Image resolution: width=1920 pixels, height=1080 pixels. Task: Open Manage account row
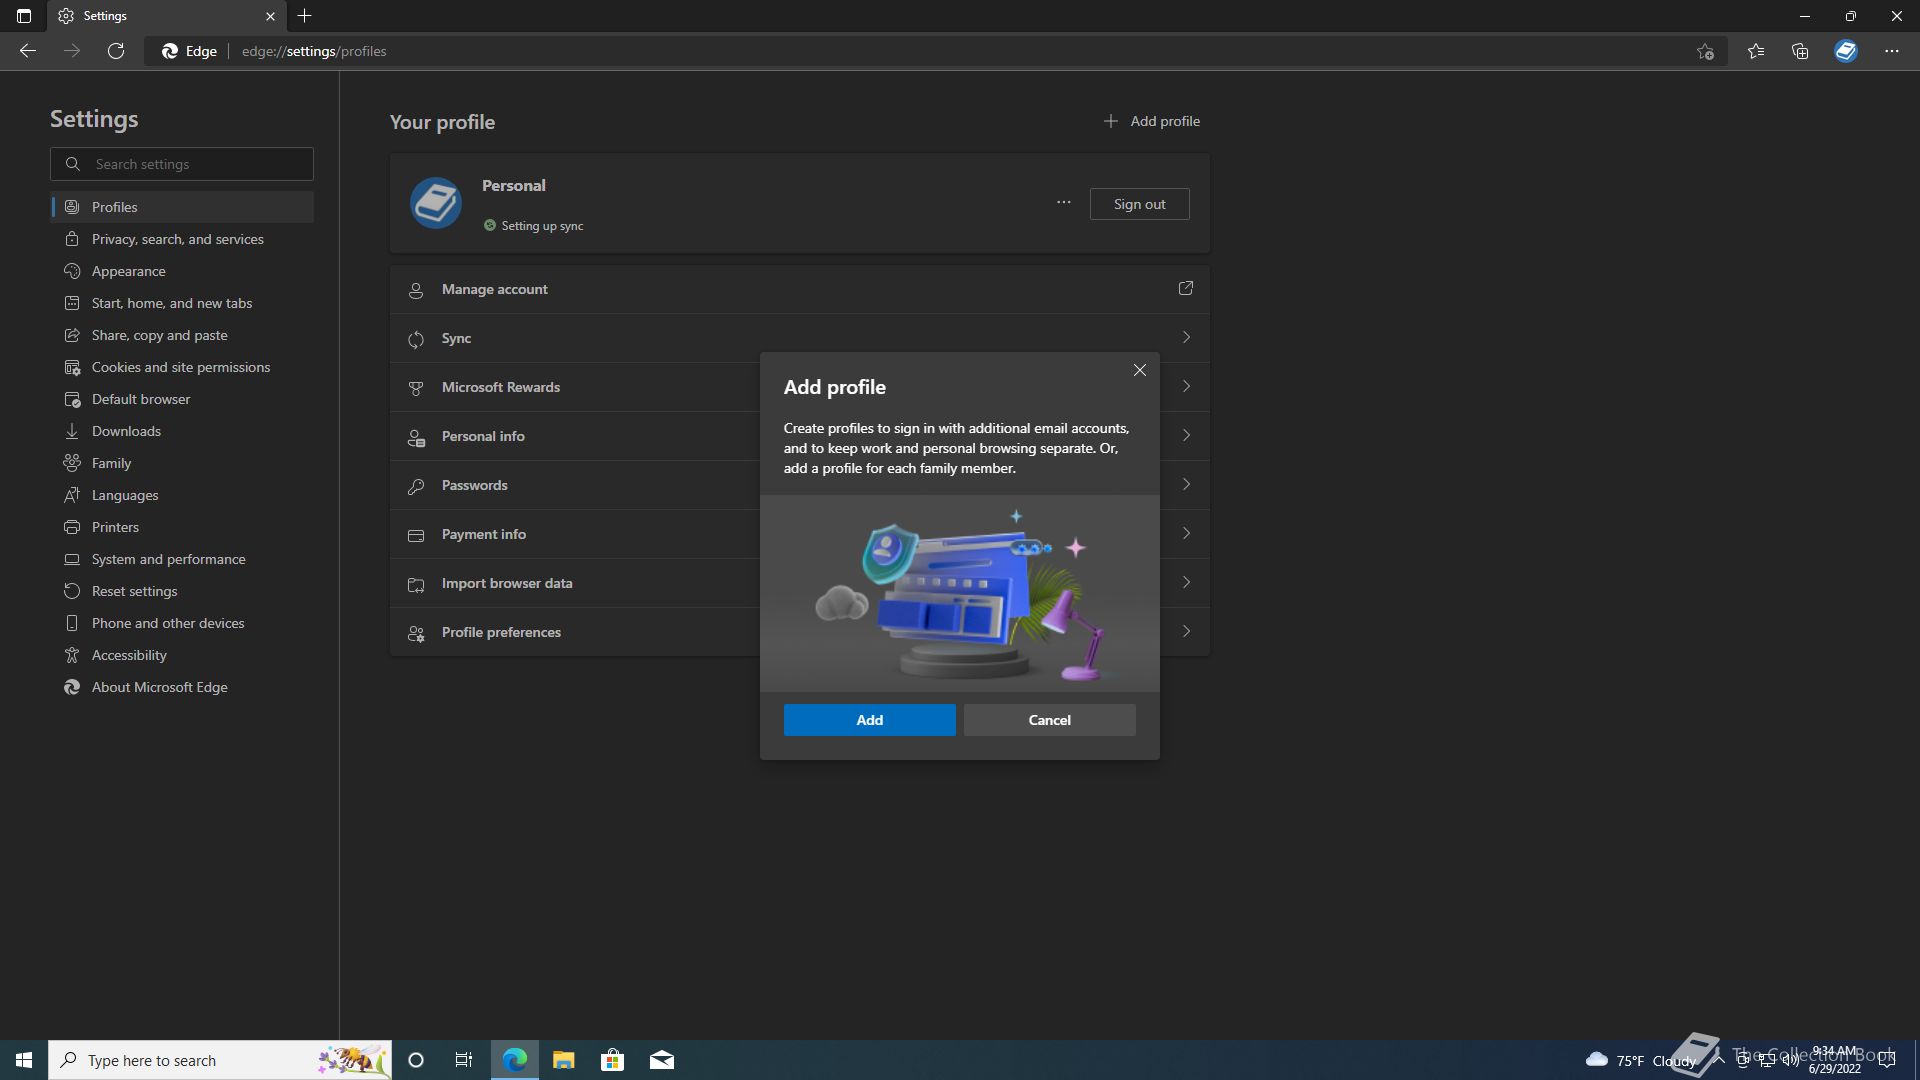pos(799,289)
